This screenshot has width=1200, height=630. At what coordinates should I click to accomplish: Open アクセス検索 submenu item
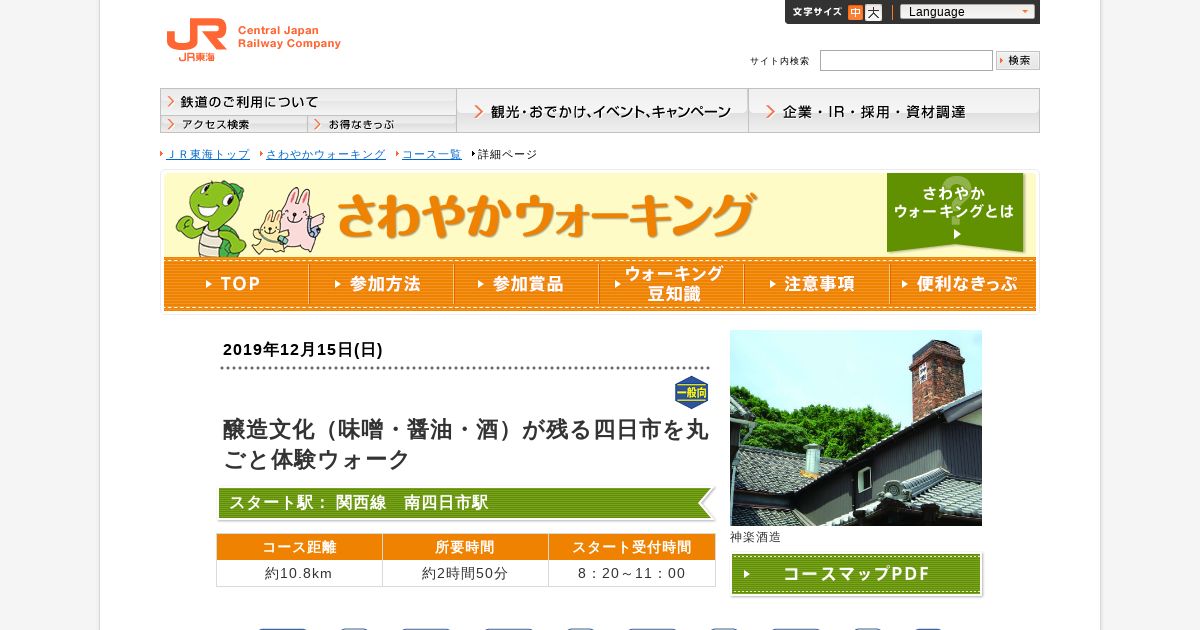tap(234, 124)
